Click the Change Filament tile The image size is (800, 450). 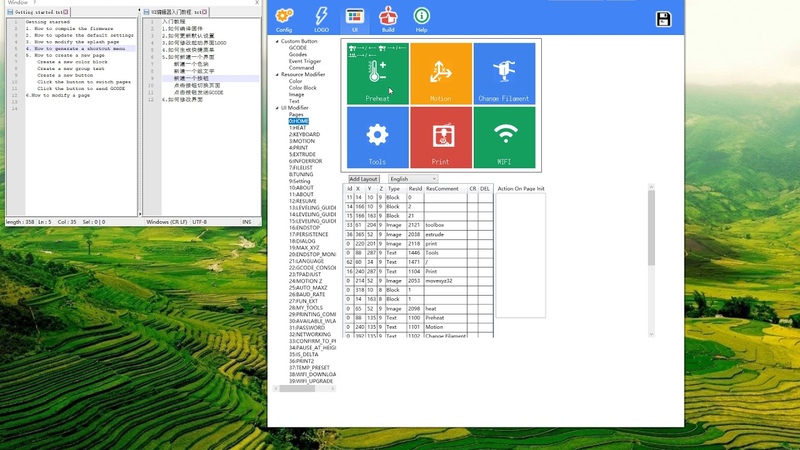coord(504,73)
